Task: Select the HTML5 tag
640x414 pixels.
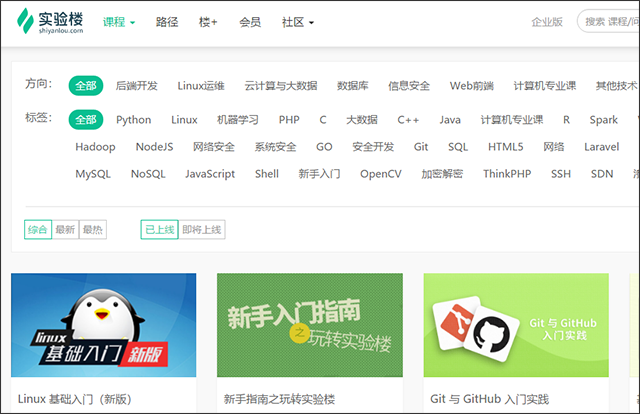Action: click(x=505, y=147)
